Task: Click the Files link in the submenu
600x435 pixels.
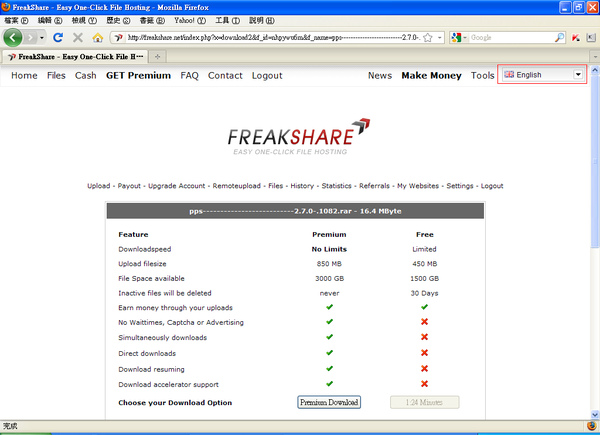Action: point(276,186)
